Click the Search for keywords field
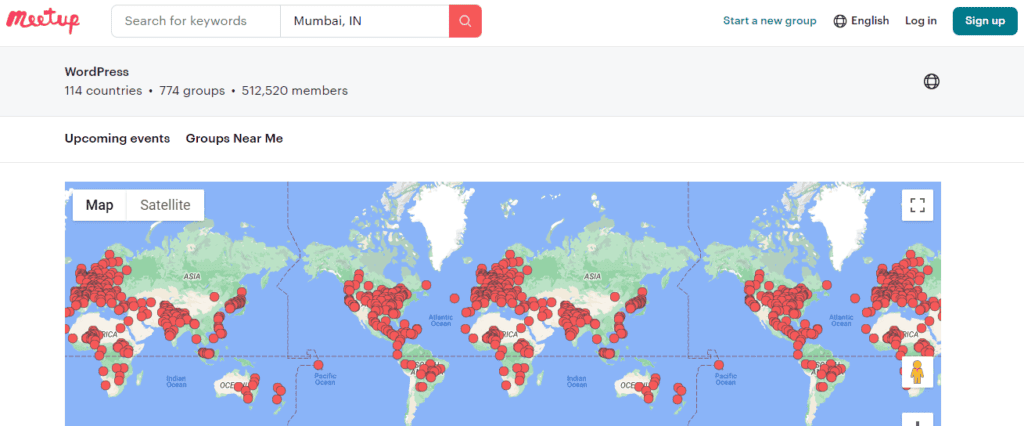This screenshot has height=426, width=1024. click(196, 21)
